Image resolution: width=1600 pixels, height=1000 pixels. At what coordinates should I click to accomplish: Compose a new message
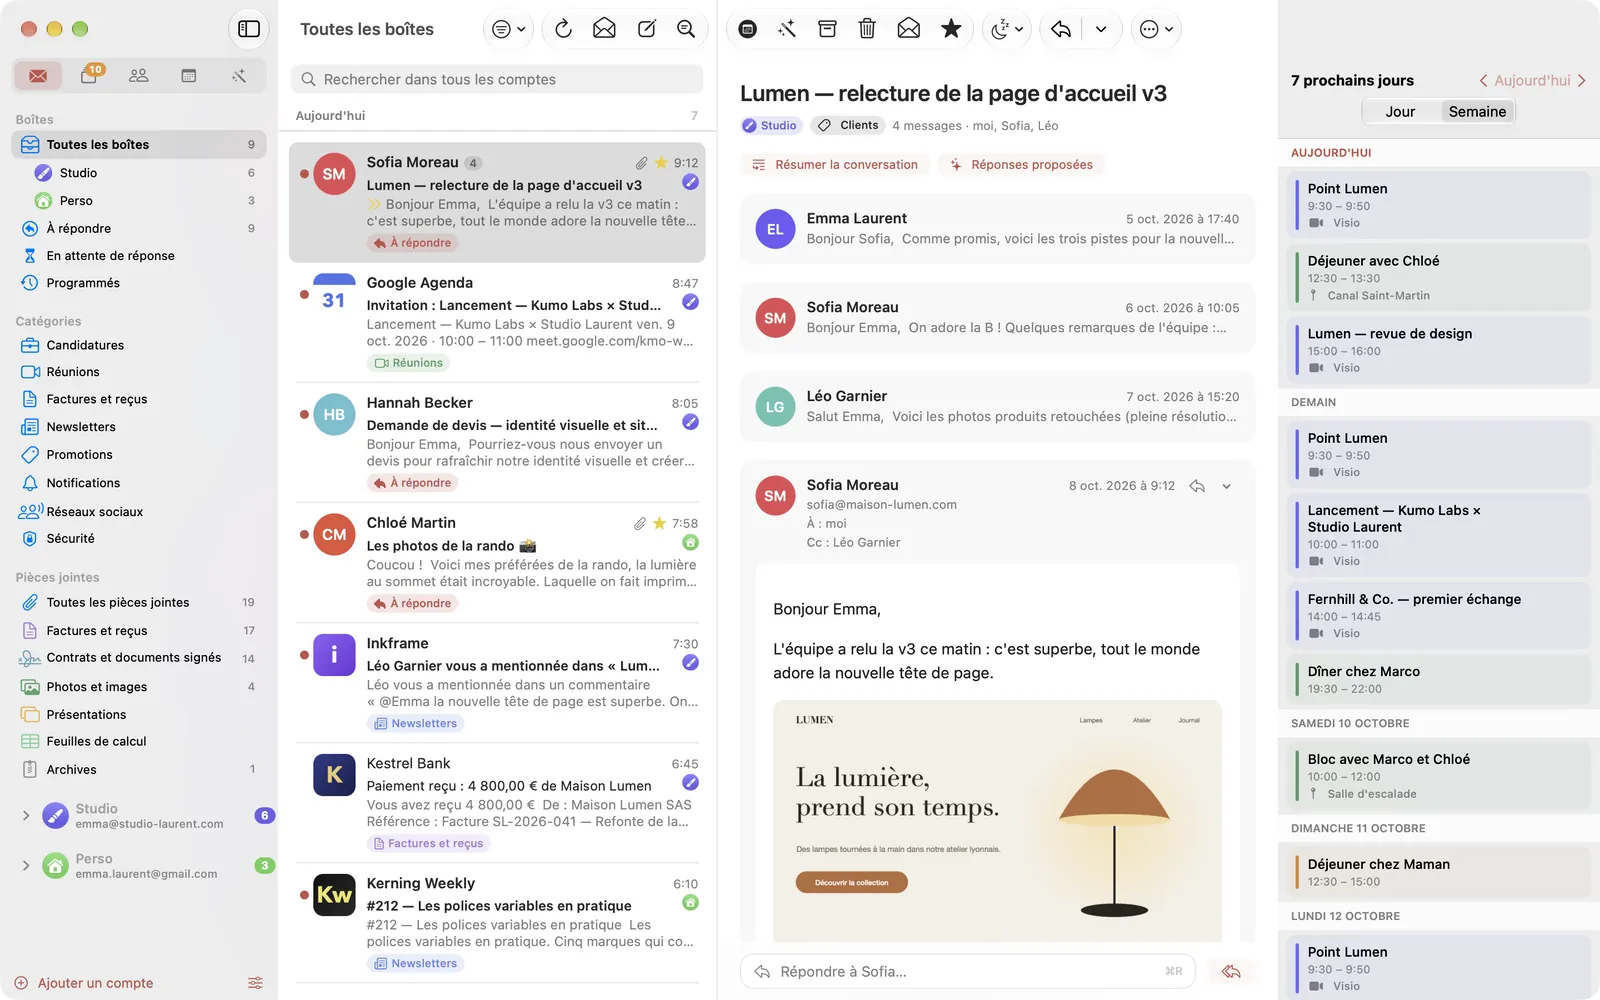point(646,29)
